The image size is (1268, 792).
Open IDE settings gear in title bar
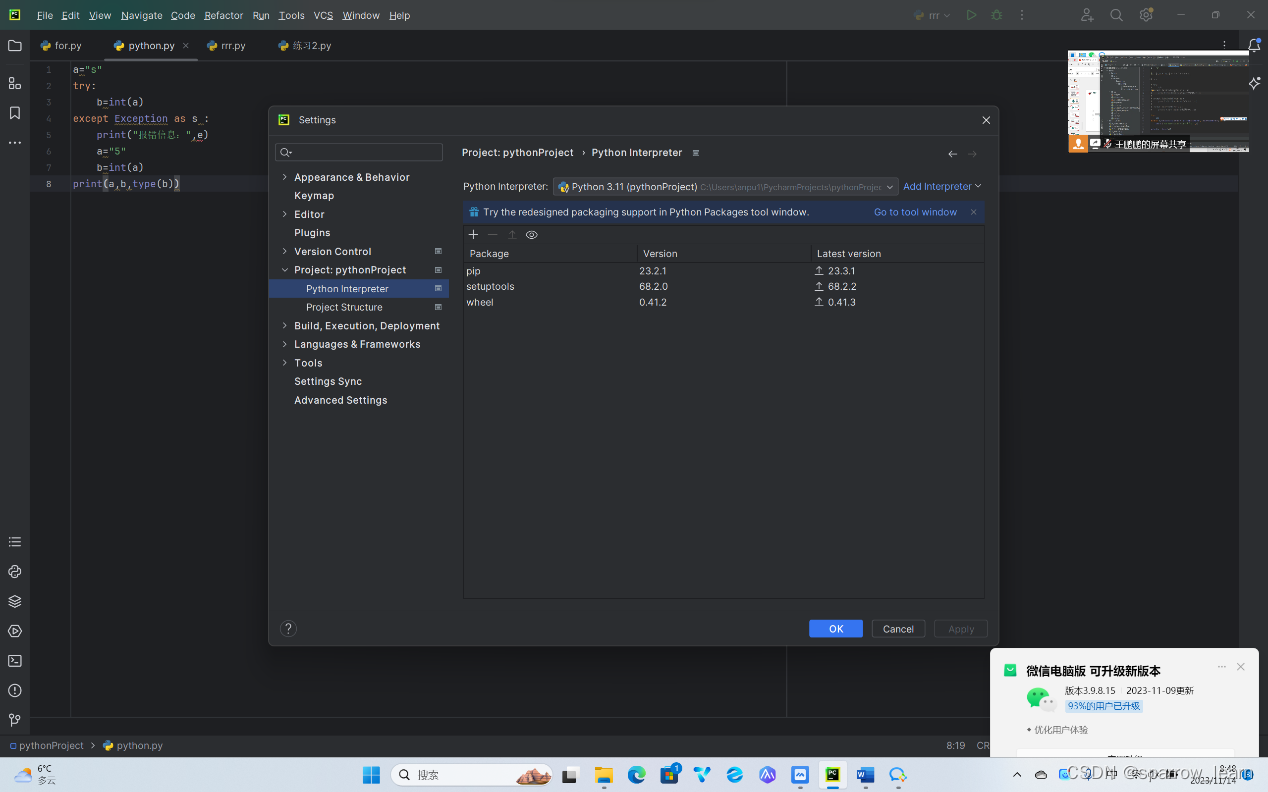(x=1146, y=15)
